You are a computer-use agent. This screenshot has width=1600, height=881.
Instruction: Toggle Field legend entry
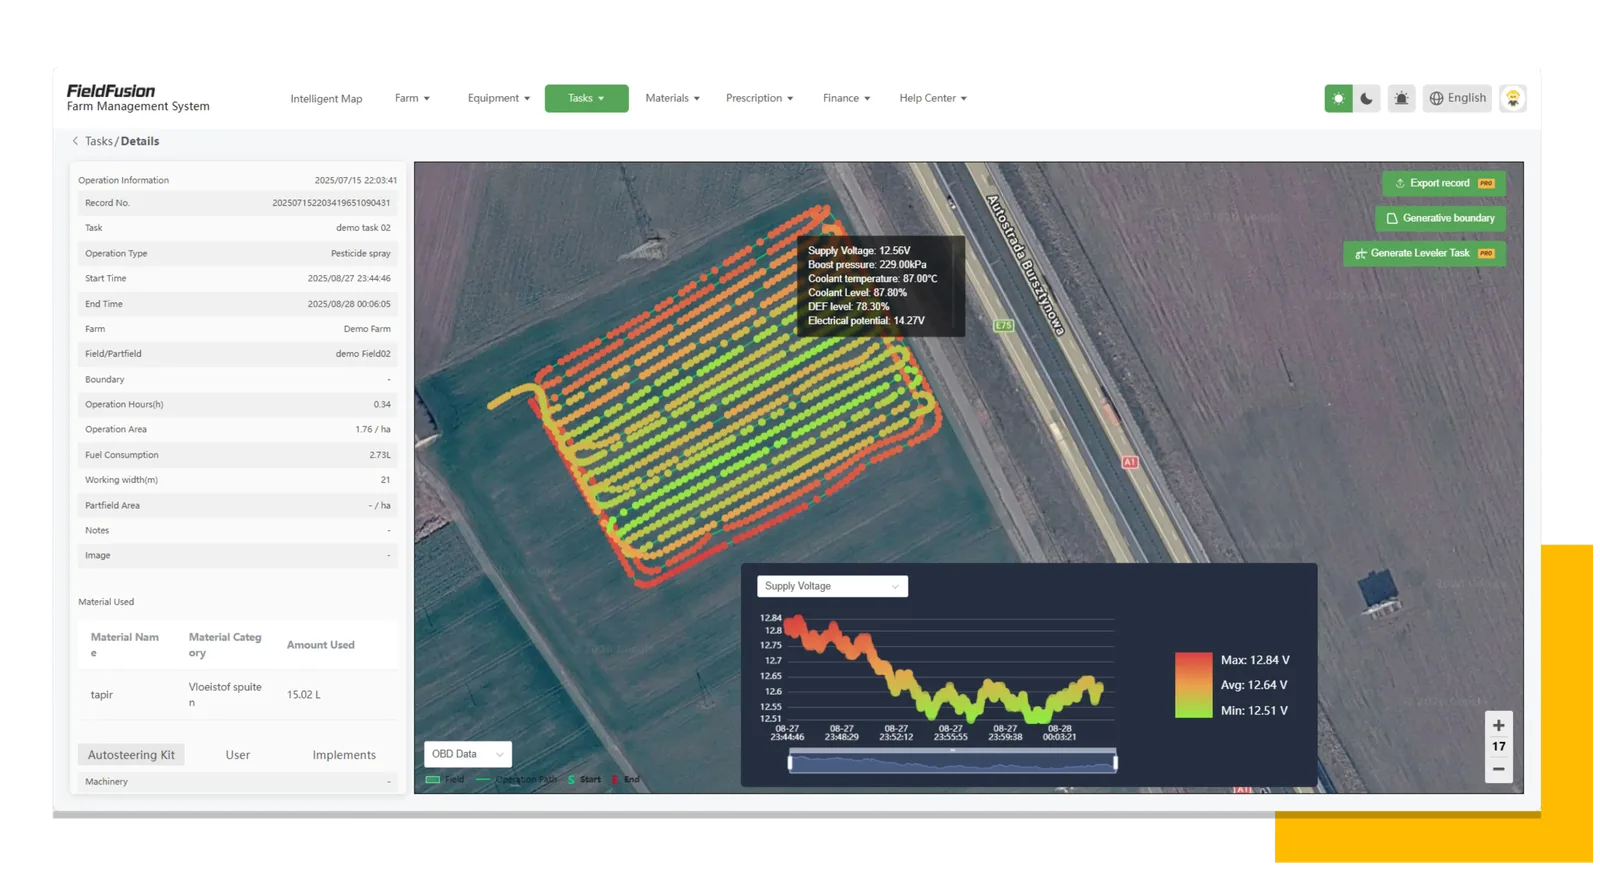pos(445,780)
